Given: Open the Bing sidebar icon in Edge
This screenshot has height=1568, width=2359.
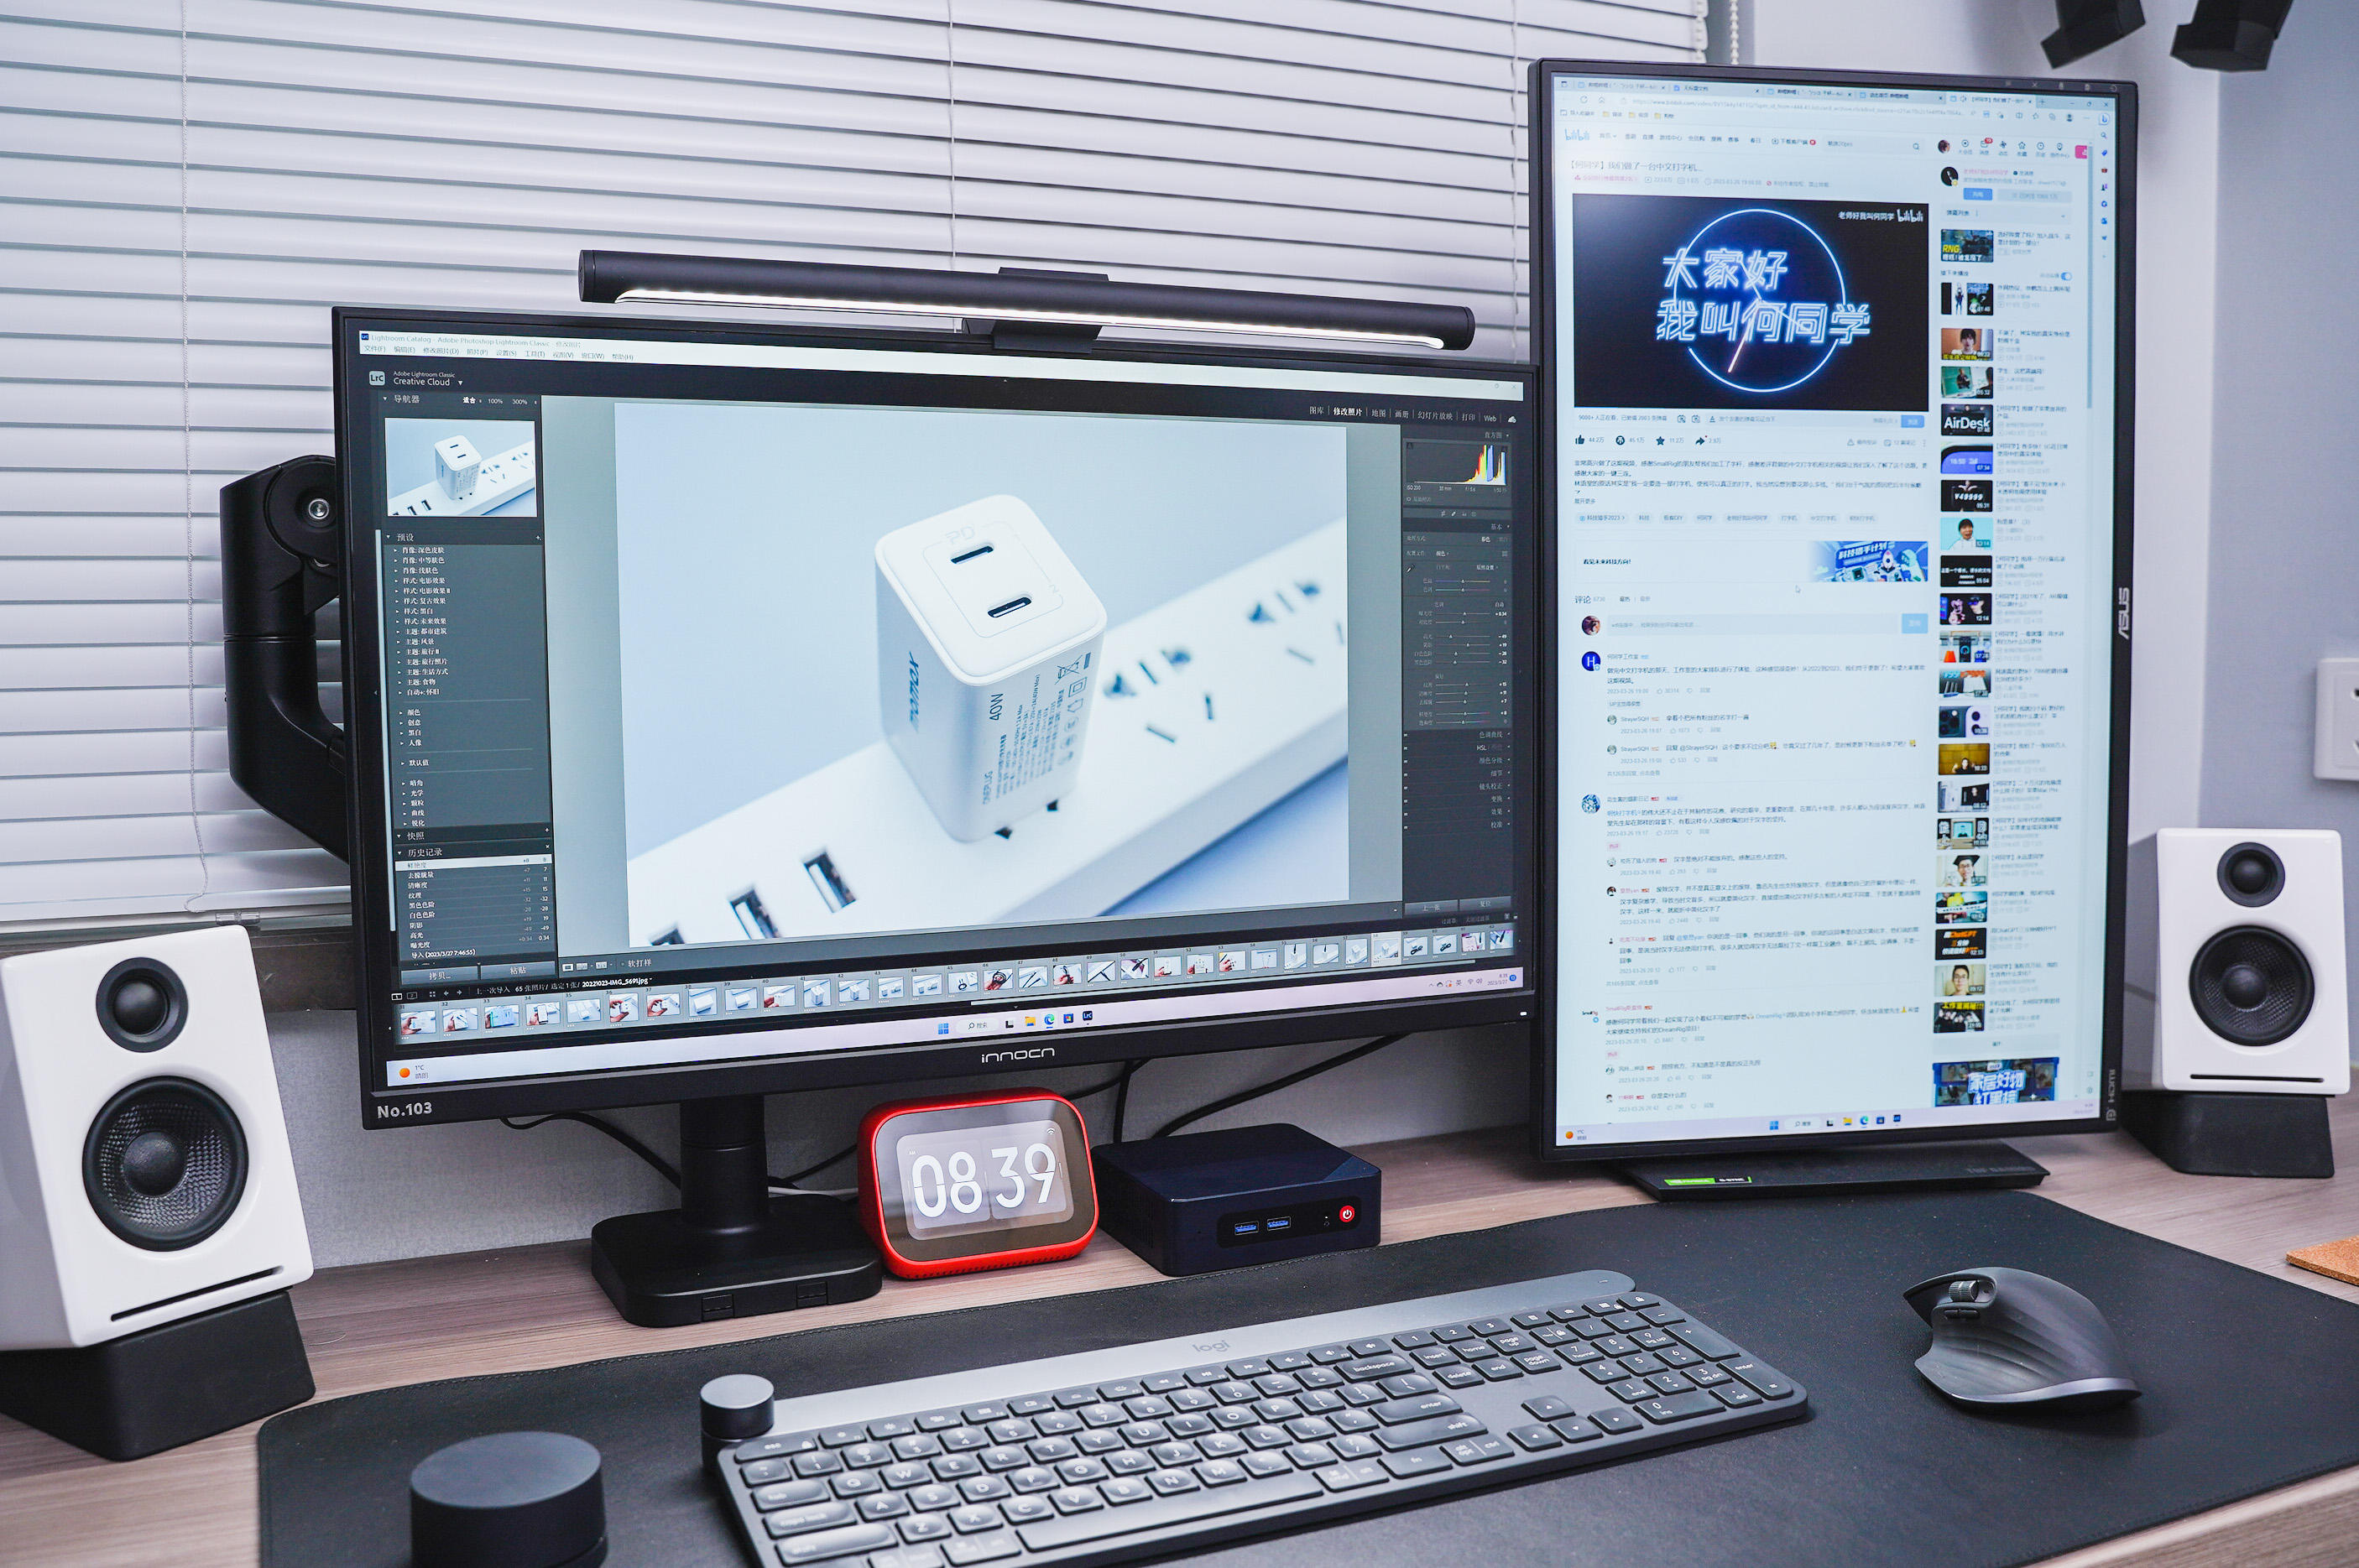Looking at the screenshot, I should (2104, 119).
